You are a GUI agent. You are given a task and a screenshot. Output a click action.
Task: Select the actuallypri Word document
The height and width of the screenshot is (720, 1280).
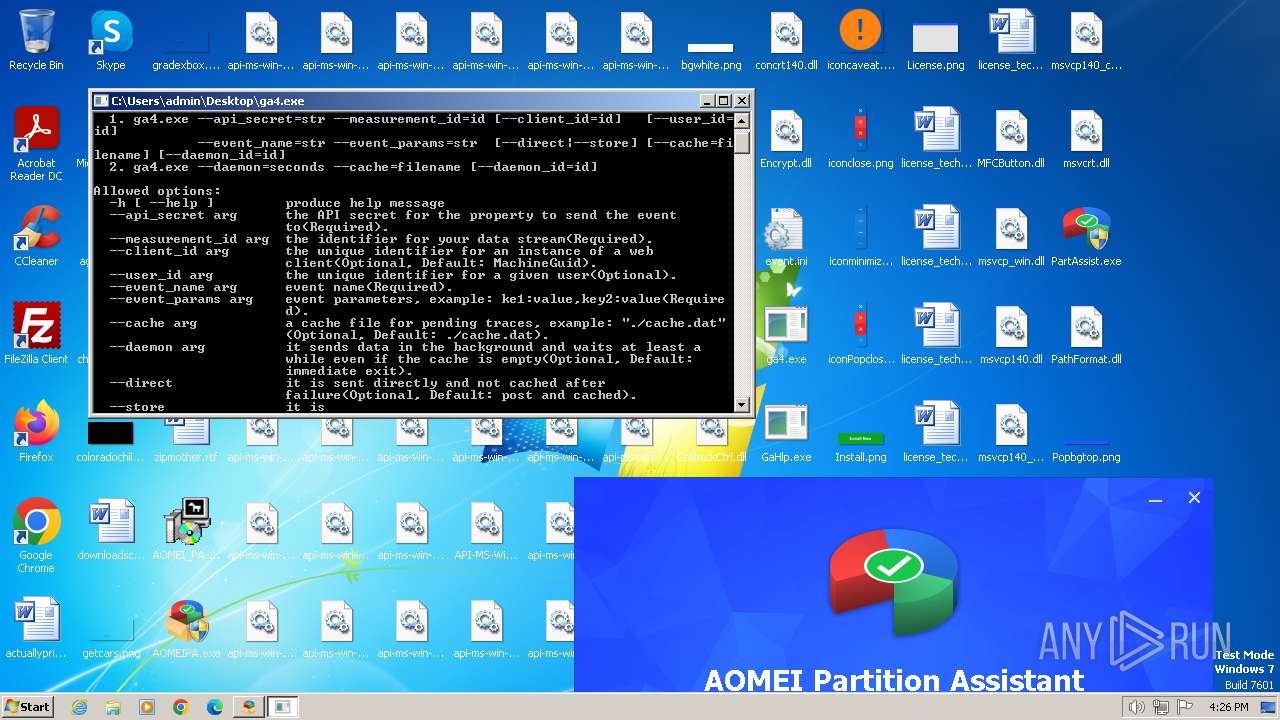[x=36, y=628]
